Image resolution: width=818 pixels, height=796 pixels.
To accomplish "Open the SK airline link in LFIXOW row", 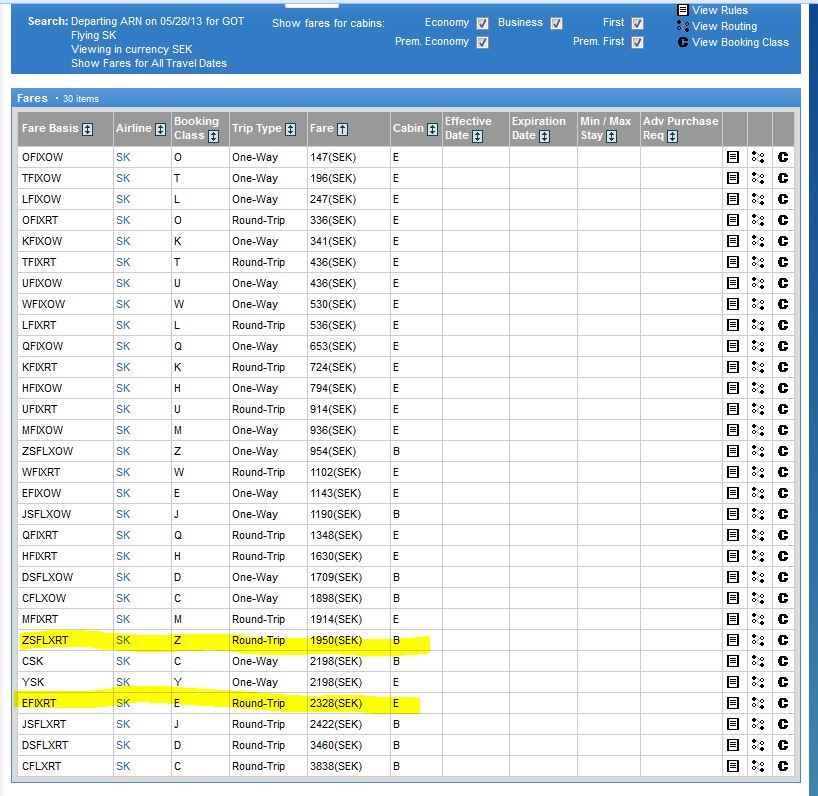I will point(123,199).
